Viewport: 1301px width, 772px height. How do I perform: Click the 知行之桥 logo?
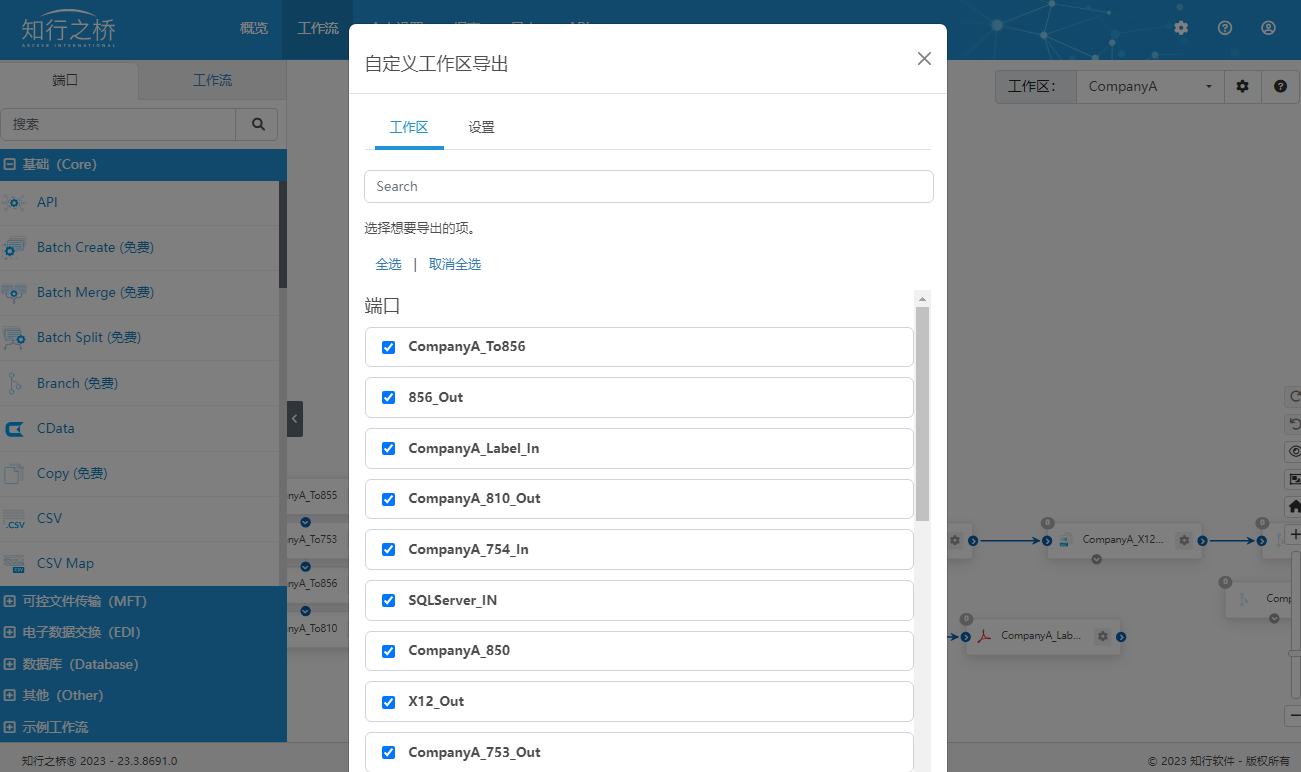(x=68, y=29)
